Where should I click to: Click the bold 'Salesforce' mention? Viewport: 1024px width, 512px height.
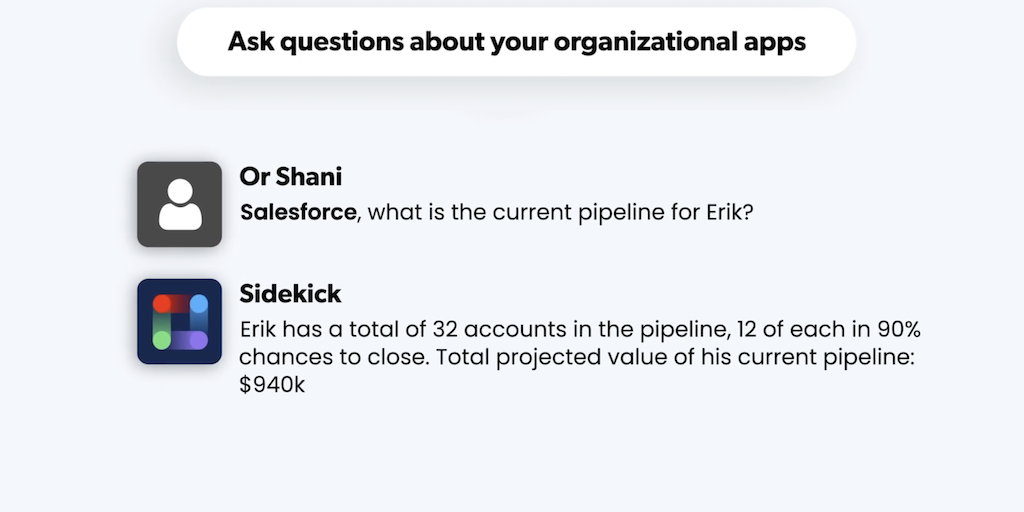pos(298,212)
